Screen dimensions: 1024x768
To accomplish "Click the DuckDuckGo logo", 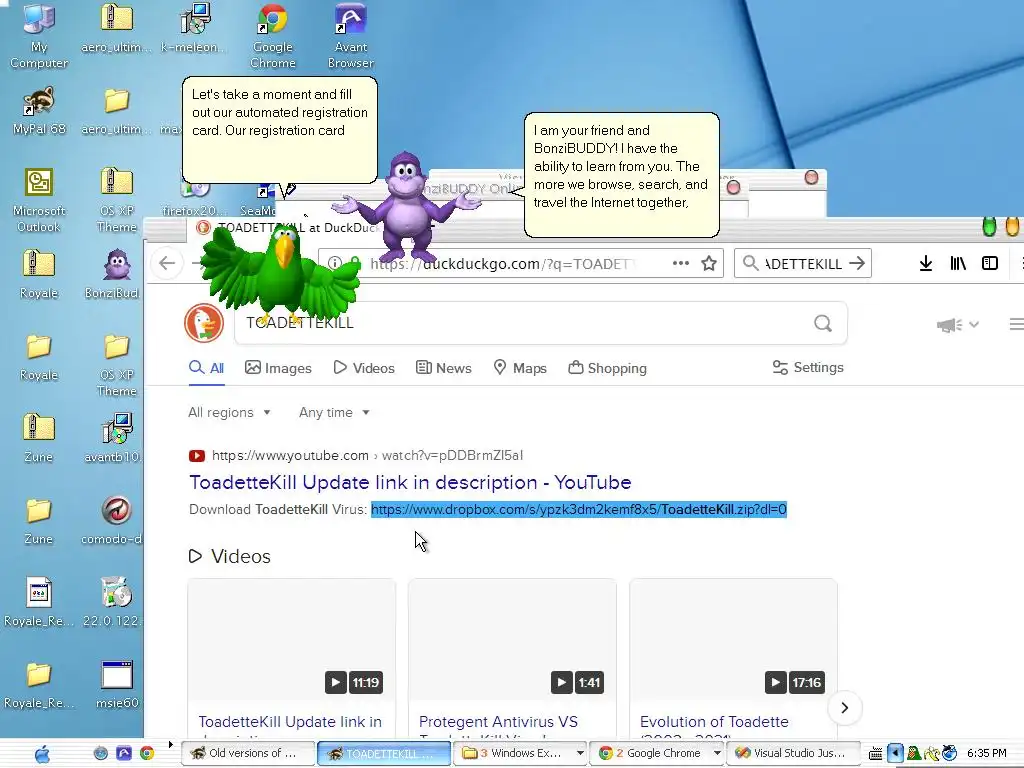I will (x=204, y=323).
